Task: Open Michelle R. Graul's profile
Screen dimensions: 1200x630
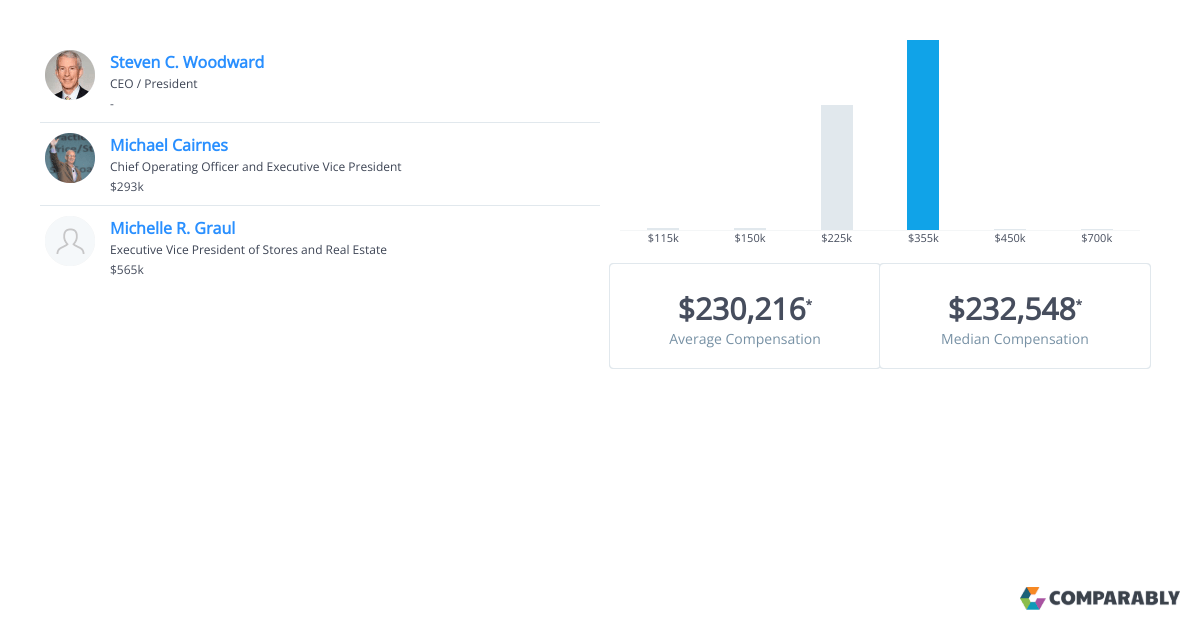Action: click(x=173, y=228)
